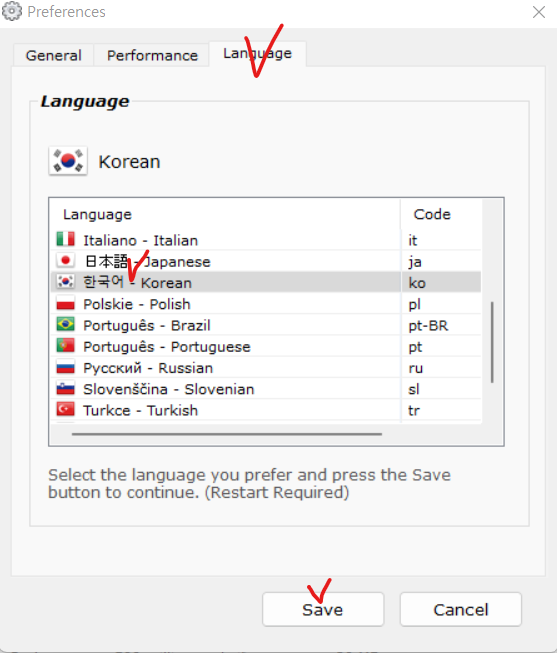Viewport: 557px width, 653px height.
Task: Click the horizontal scrollbar of language list
Action: [x=227, y=434]
